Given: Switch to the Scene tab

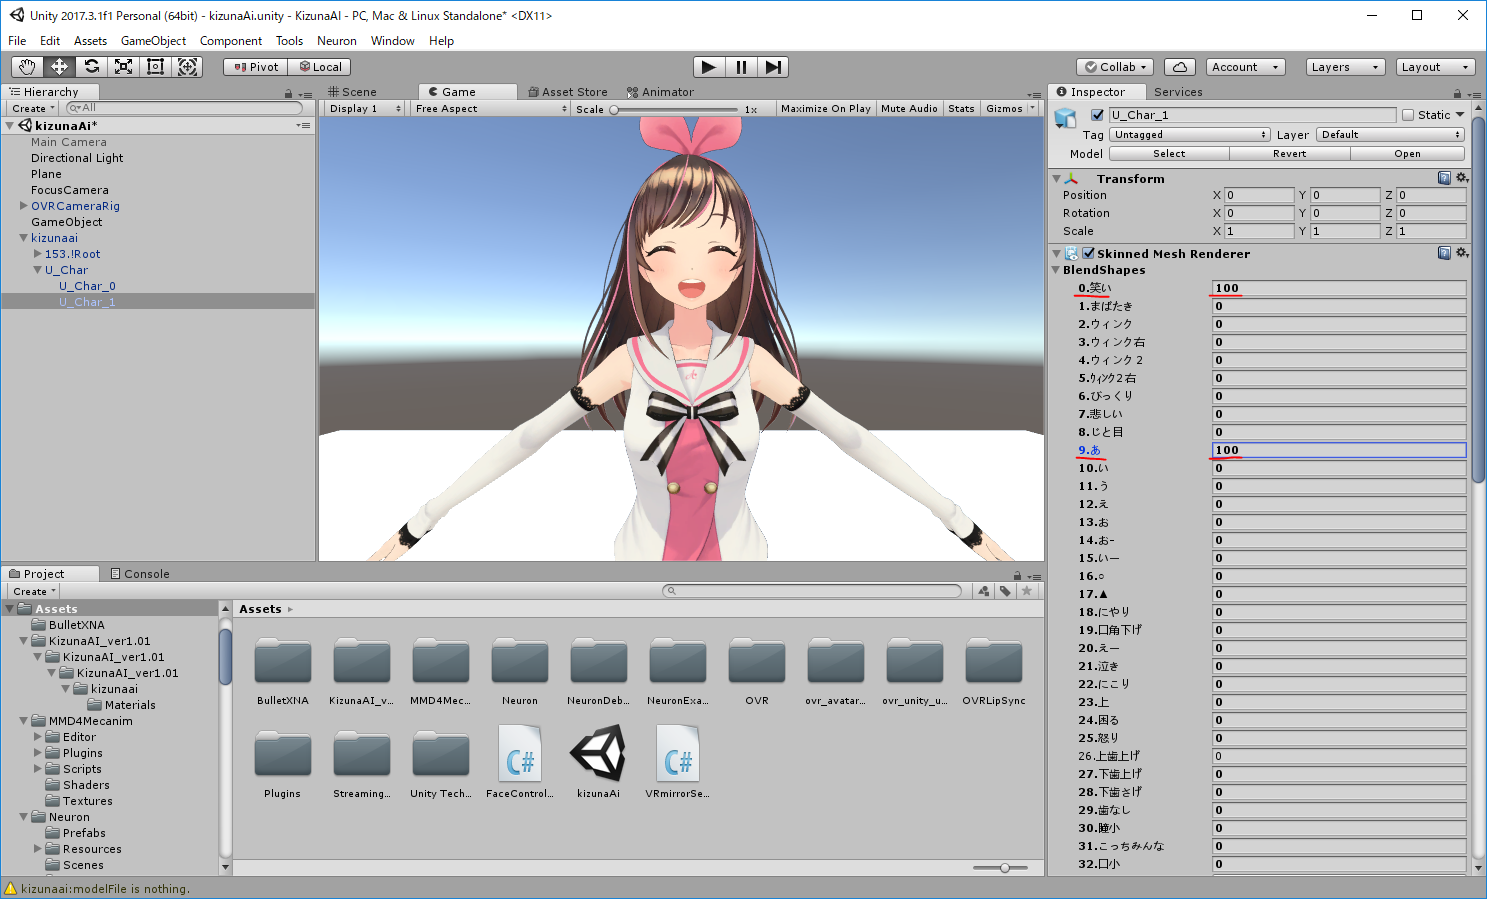Looking at the screenshot, I should tap(353, 92).
